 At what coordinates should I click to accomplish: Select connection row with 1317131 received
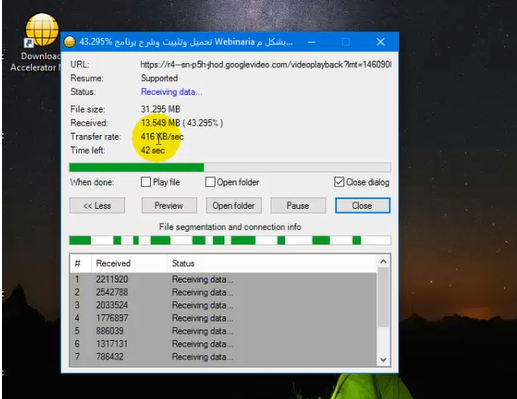pos(223,344)
